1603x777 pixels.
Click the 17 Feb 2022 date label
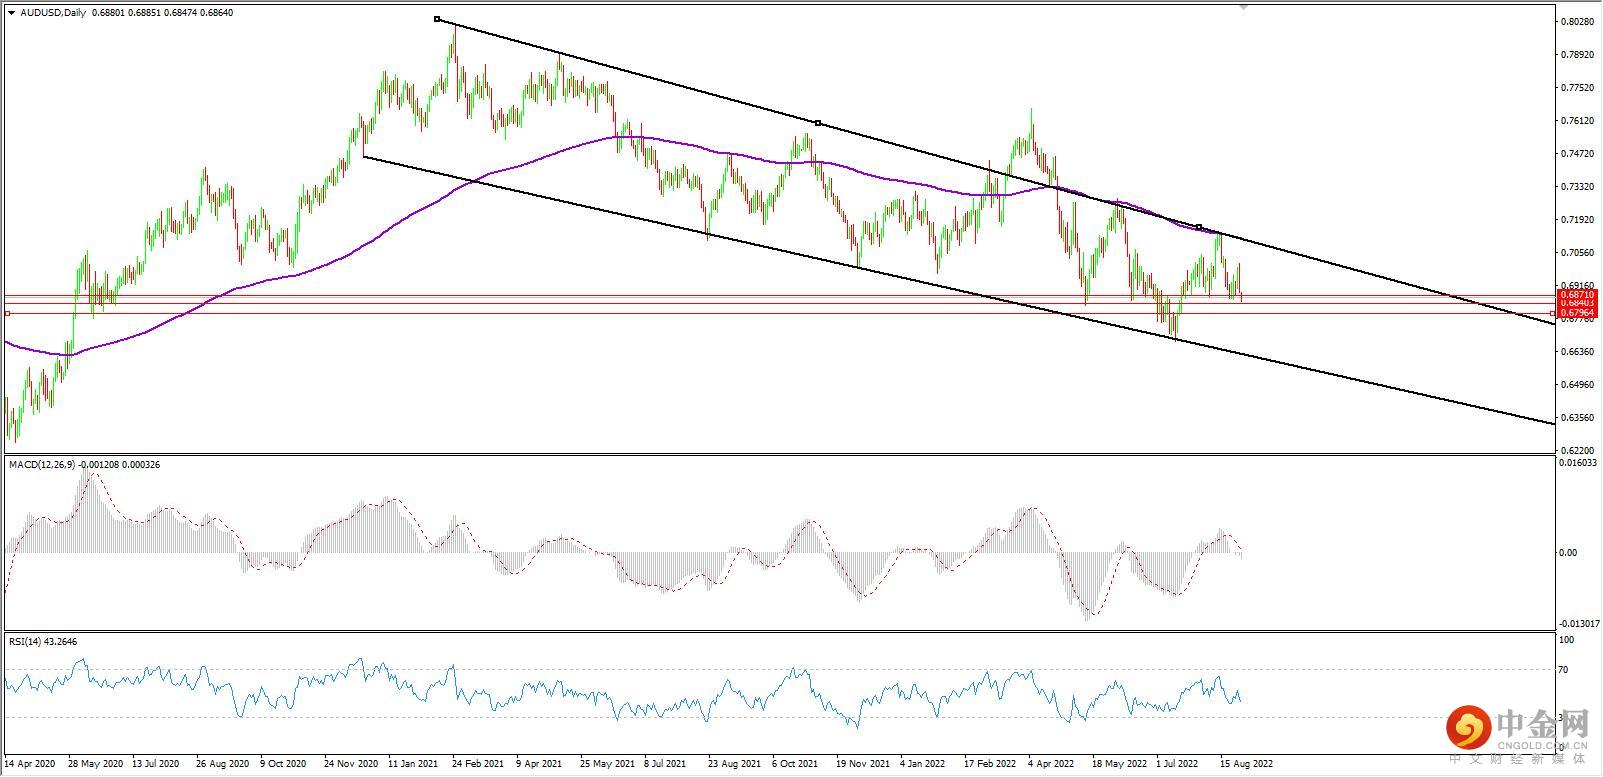989,762
